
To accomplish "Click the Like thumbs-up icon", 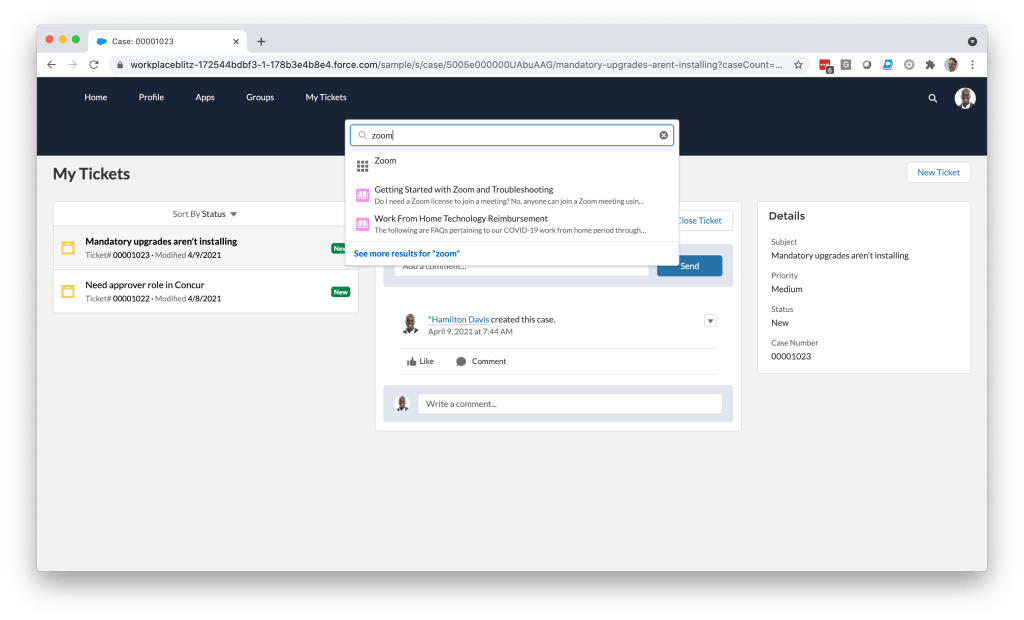I will (411, 361).
